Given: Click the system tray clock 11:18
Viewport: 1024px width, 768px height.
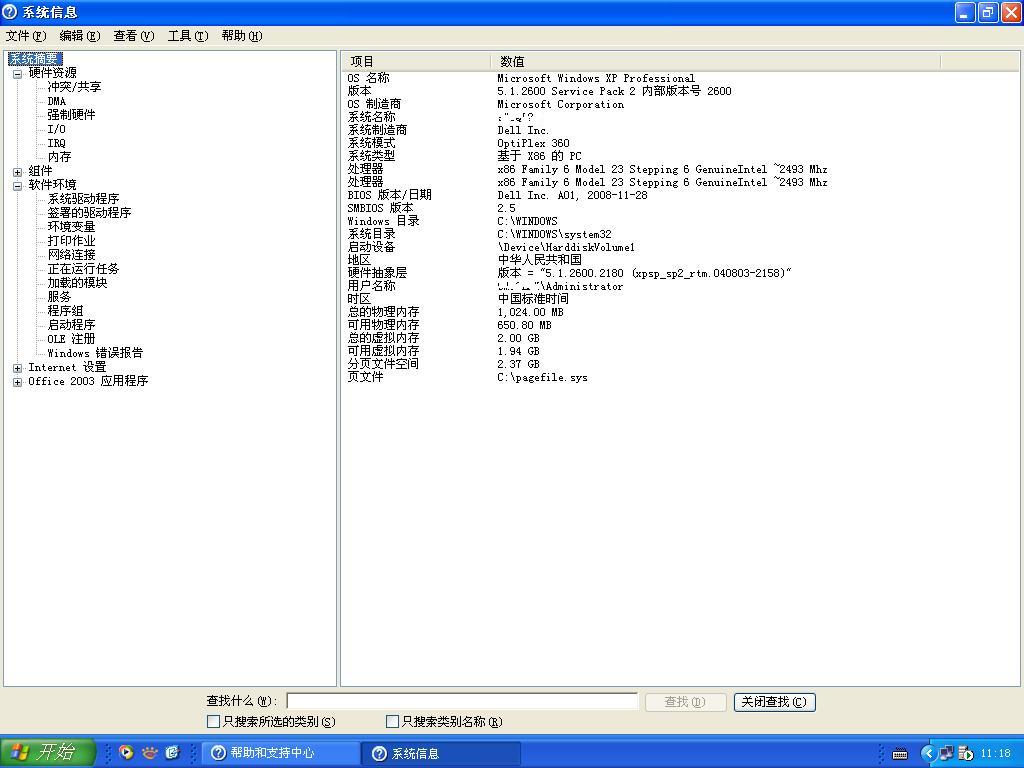Looking at the screenshot, I should click(x=995, y=754).
